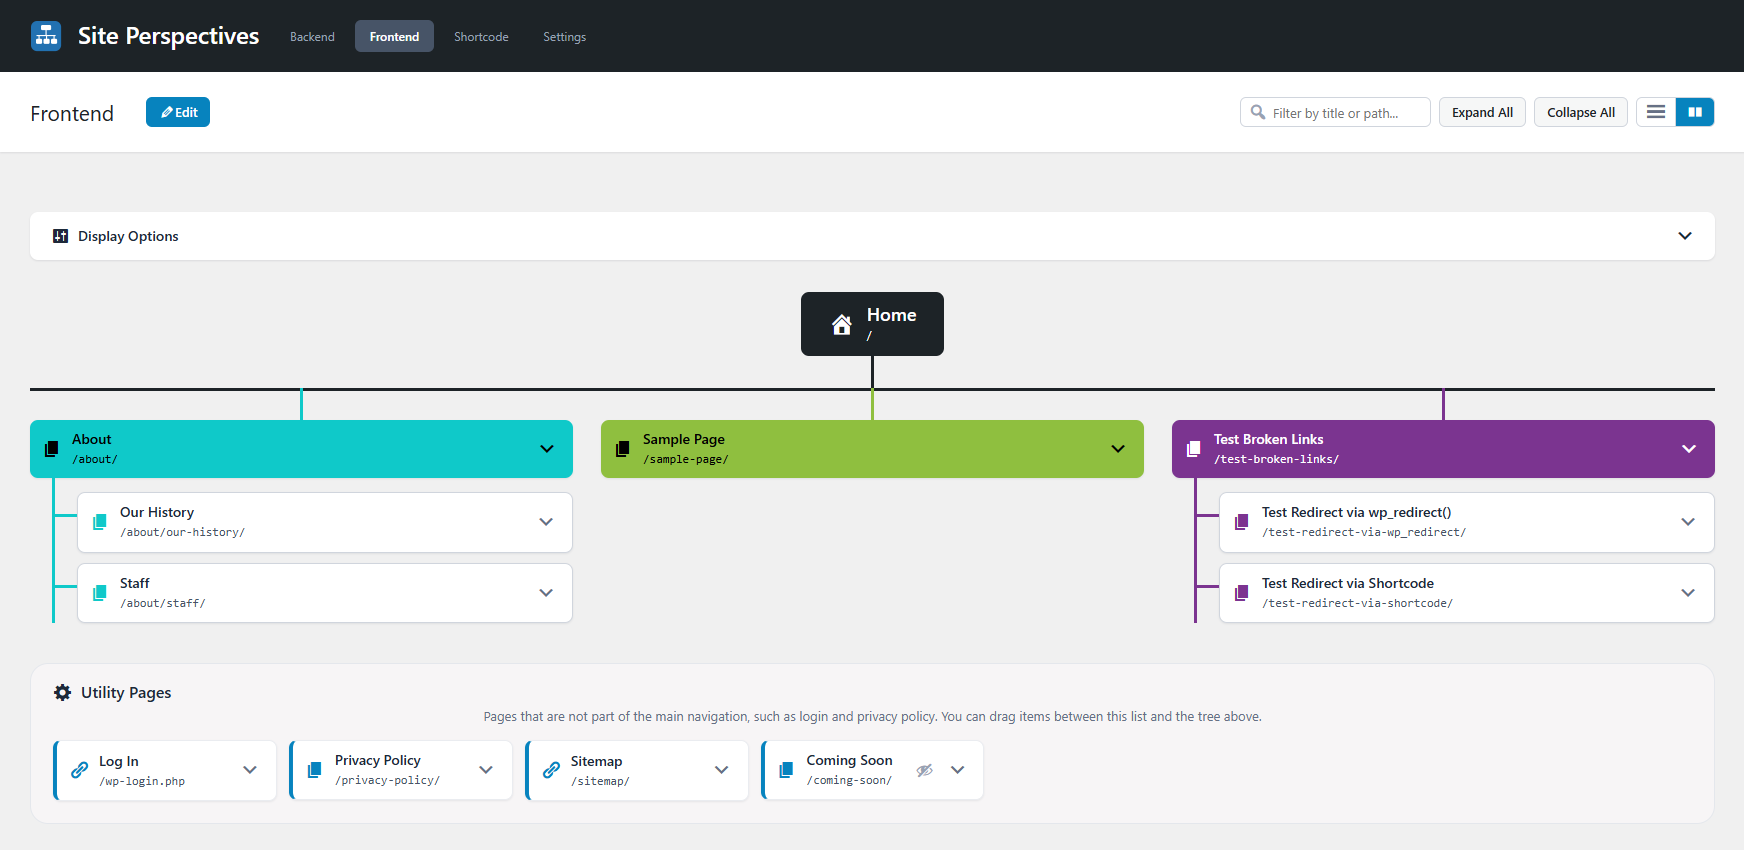Expand Our History details
This screenshot has height=850, width=1744.
(546, 522)
